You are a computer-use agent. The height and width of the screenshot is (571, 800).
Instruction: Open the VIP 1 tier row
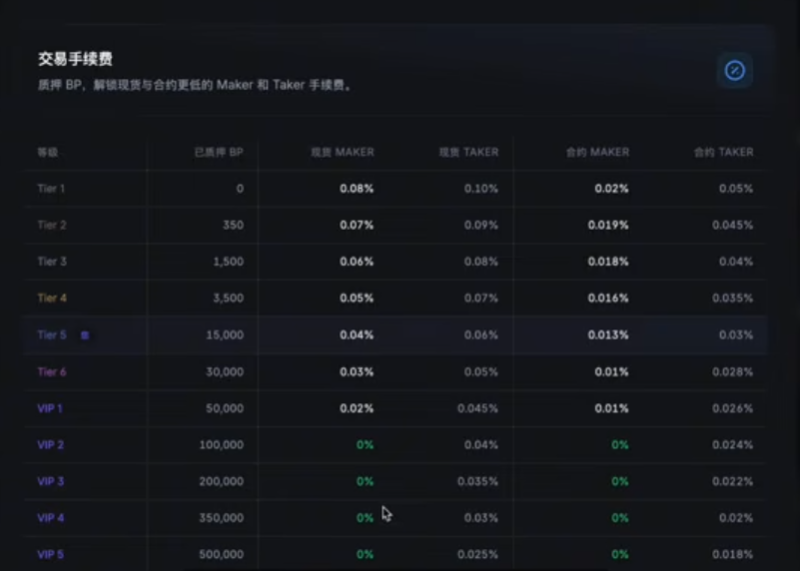[395, 408]
